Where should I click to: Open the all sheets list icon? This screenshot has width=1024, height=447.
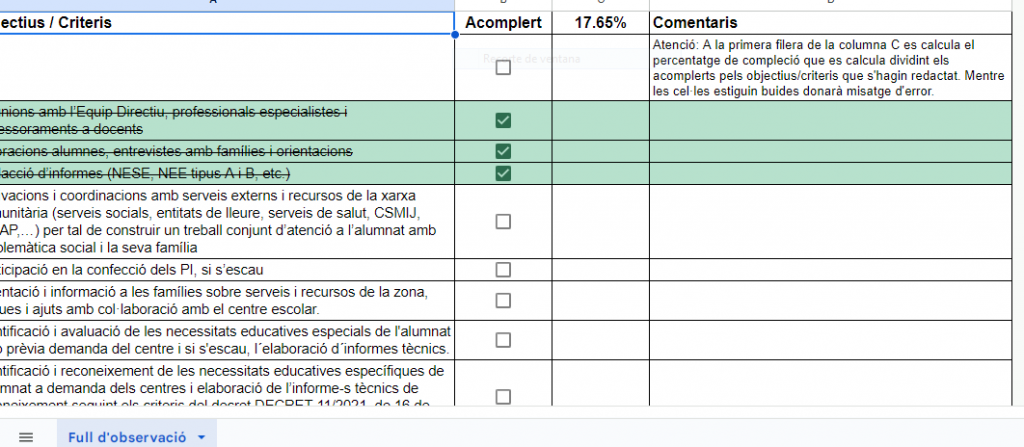(27, 437)
